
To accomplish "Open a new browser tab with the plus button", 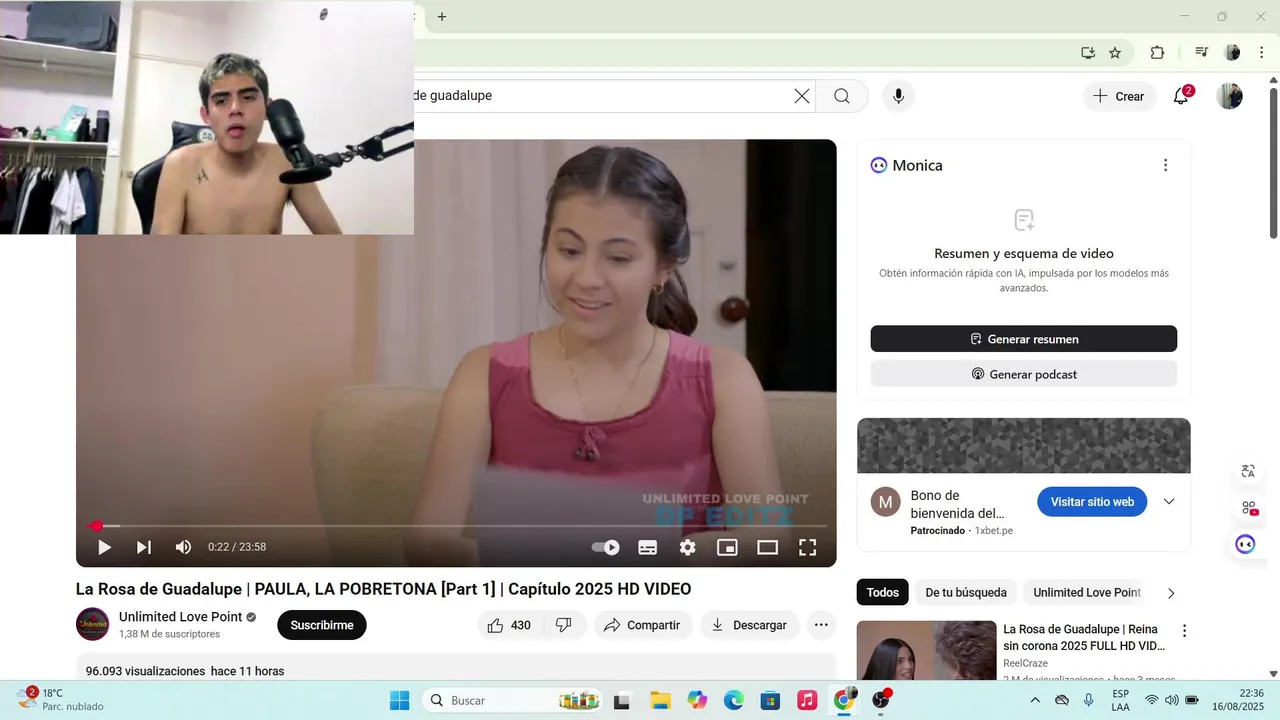I will tap(442, 16).
